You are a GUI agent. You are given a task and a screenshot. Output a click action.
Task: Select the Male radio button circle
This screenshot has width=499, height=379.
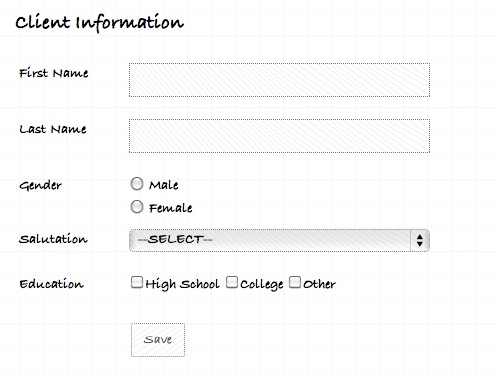(137, 184)
